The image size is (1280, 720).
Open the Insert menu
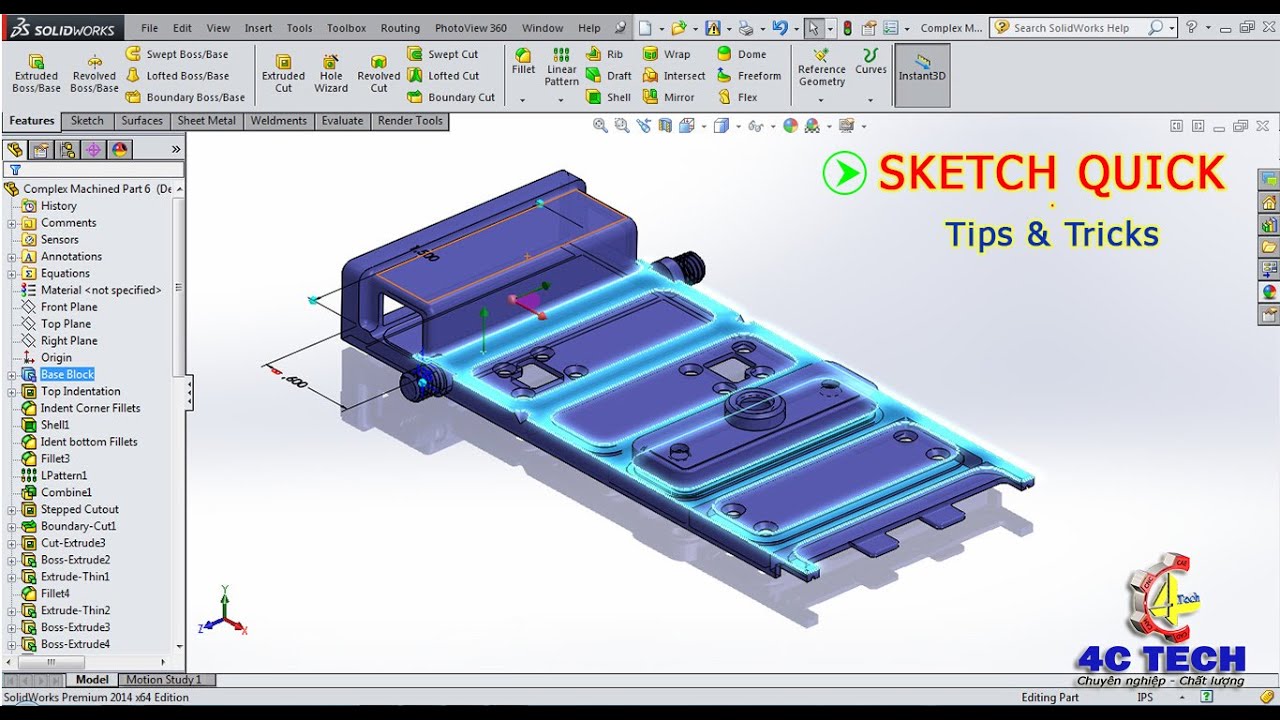click(258, 28)
